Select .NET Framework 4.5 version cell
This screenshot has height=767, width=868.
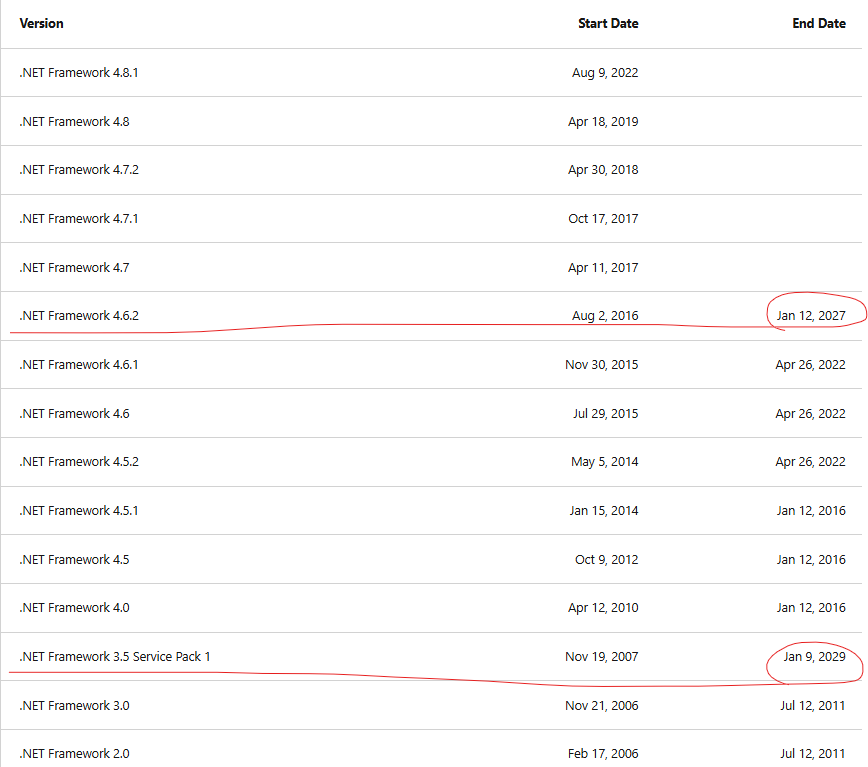(74, 559)
